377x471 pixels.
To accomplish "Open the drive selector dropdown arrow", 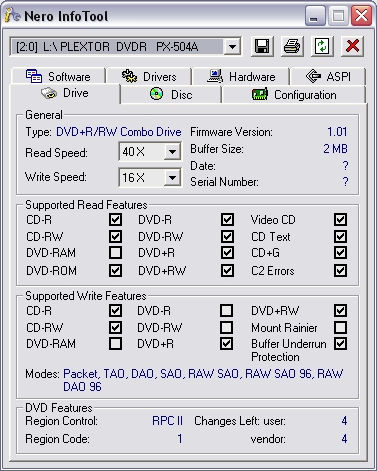I will [x=232, y=46].
